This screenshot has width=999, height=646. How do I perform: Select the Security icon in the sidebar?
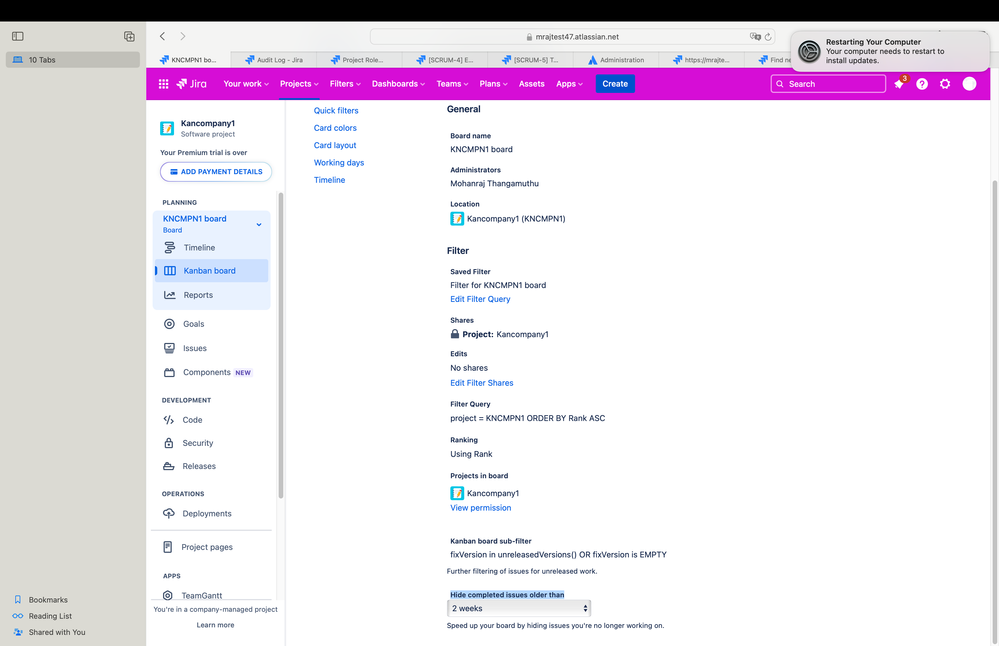tap(170, 442)
